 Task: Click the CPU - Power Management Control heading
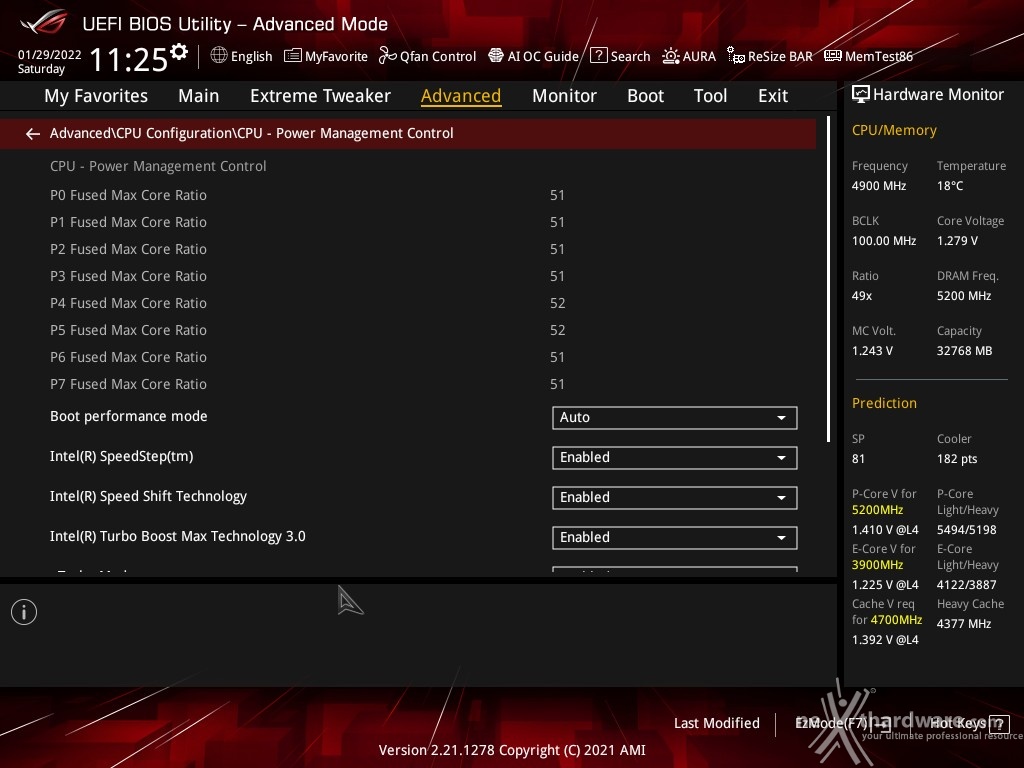[158, 167]
